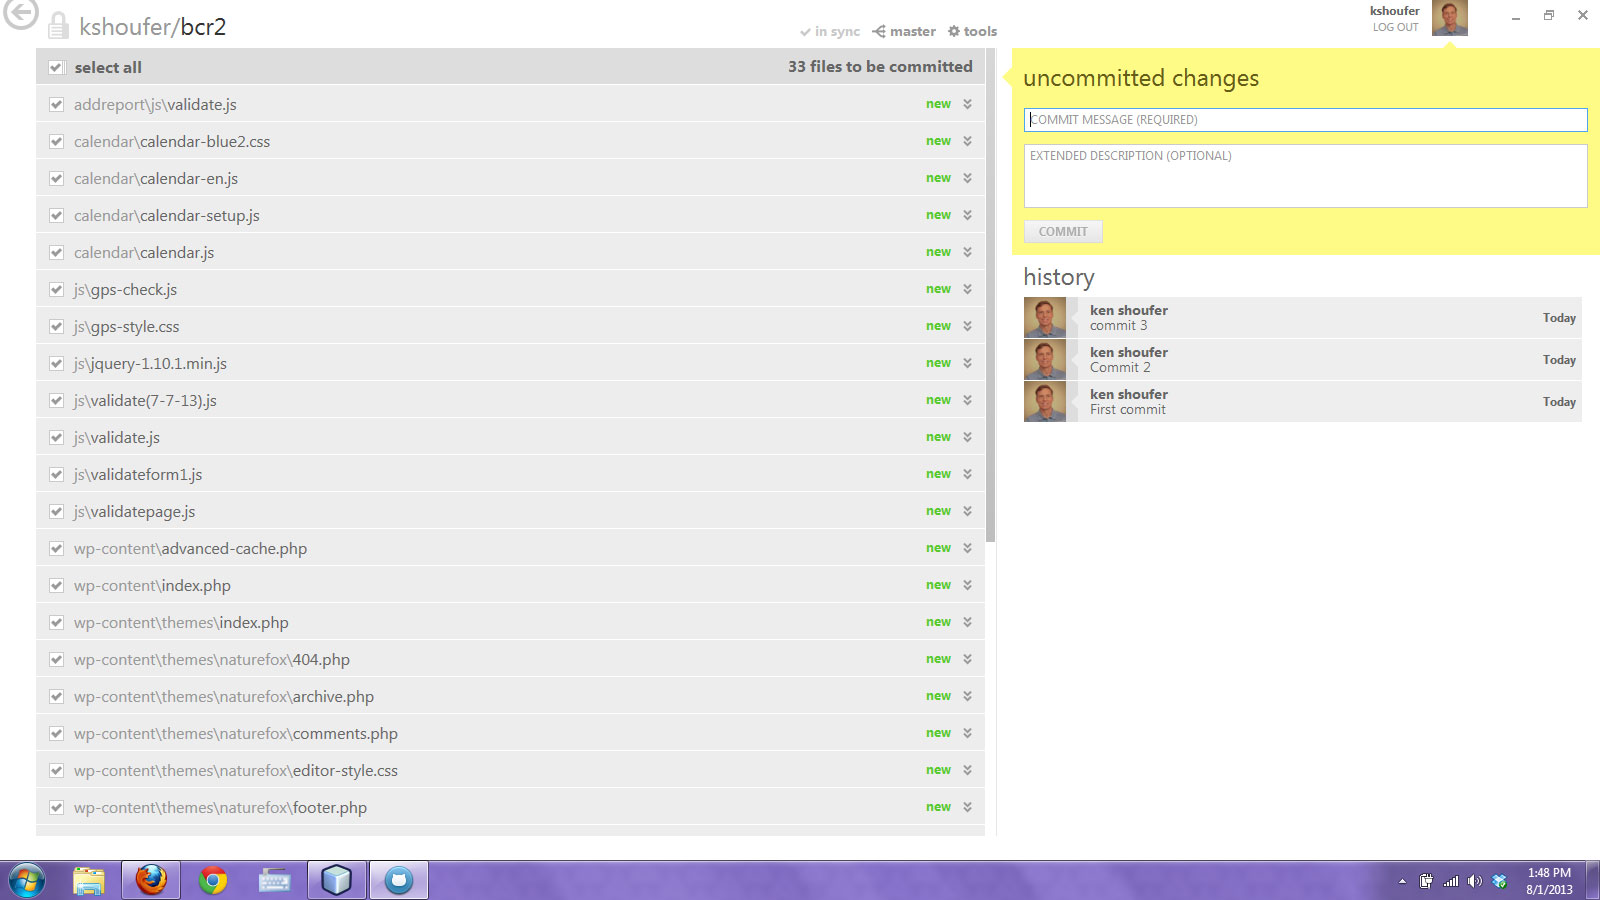The width and height of the screenshot is (1600, 900).
Task: Expand diff for naturefox\comments.php
Action: [967, 733]
